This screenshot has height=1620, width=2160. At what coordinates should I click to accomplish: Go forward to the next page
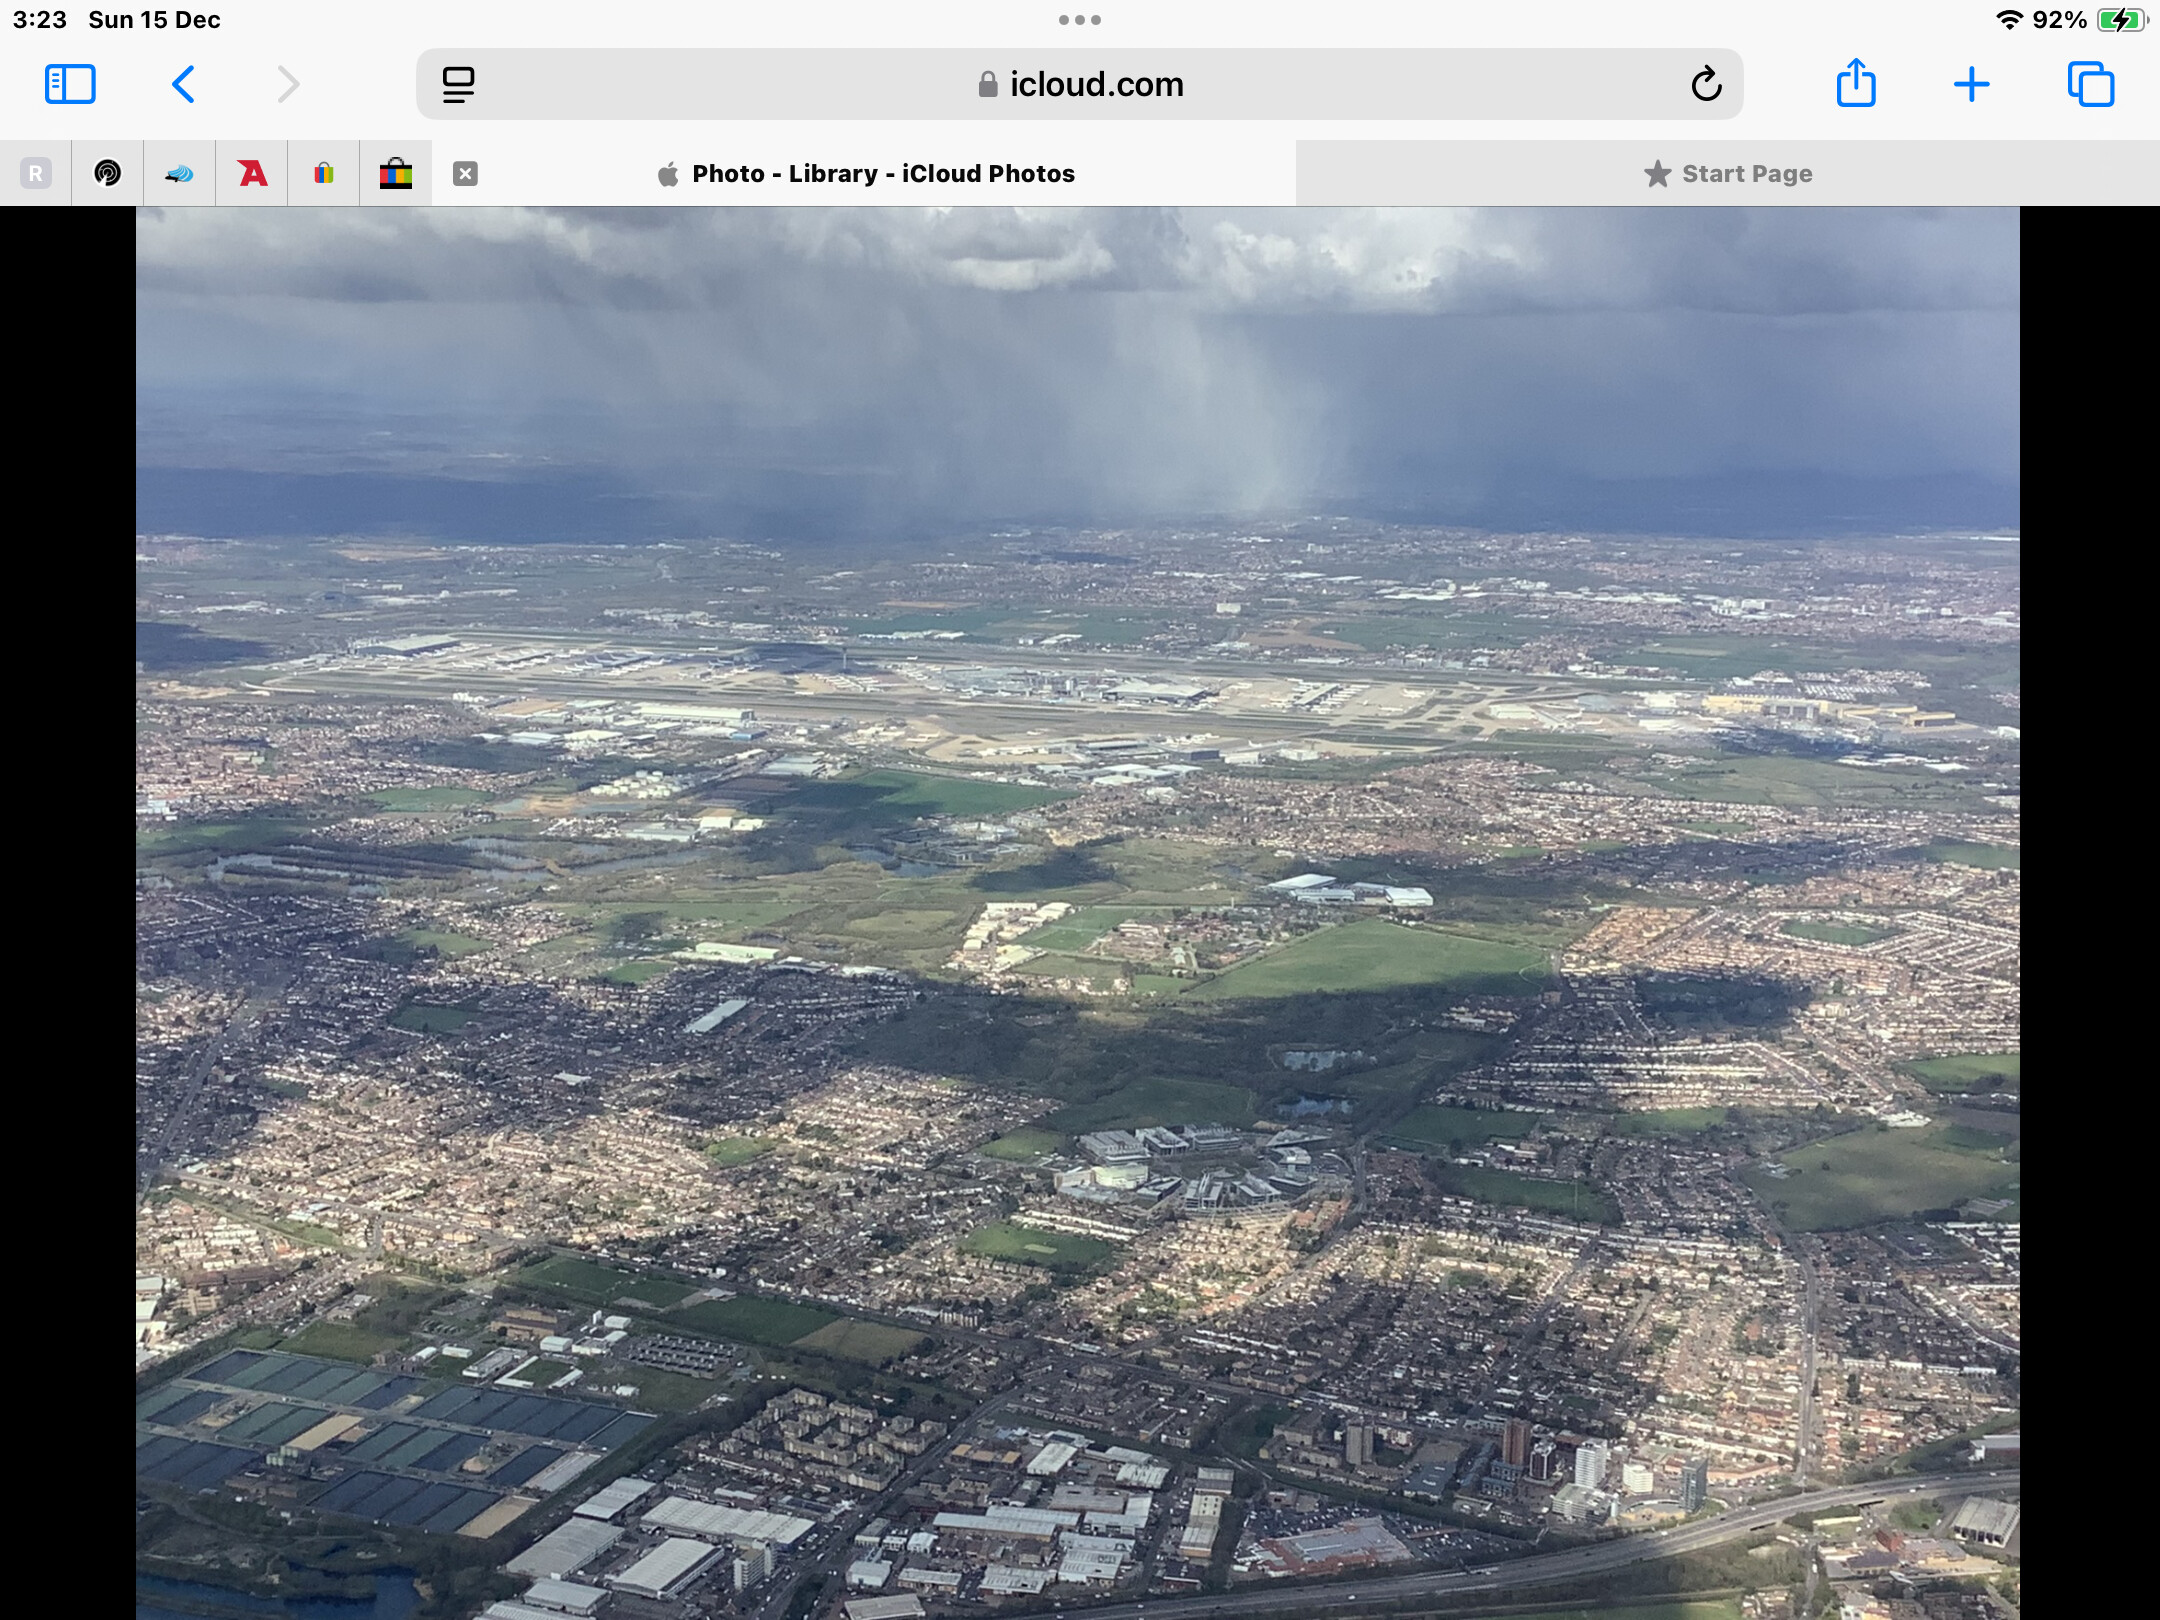[288, 84]
